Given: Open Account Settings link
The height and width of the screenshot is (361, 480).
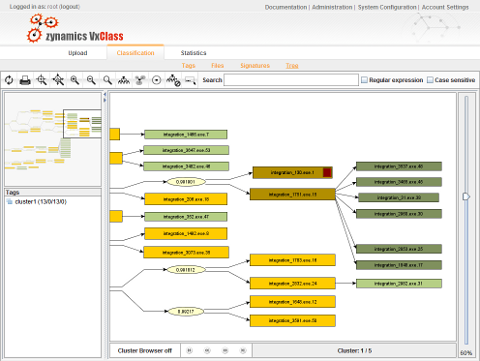Looking at the screenshot, I should coord(445,7).
